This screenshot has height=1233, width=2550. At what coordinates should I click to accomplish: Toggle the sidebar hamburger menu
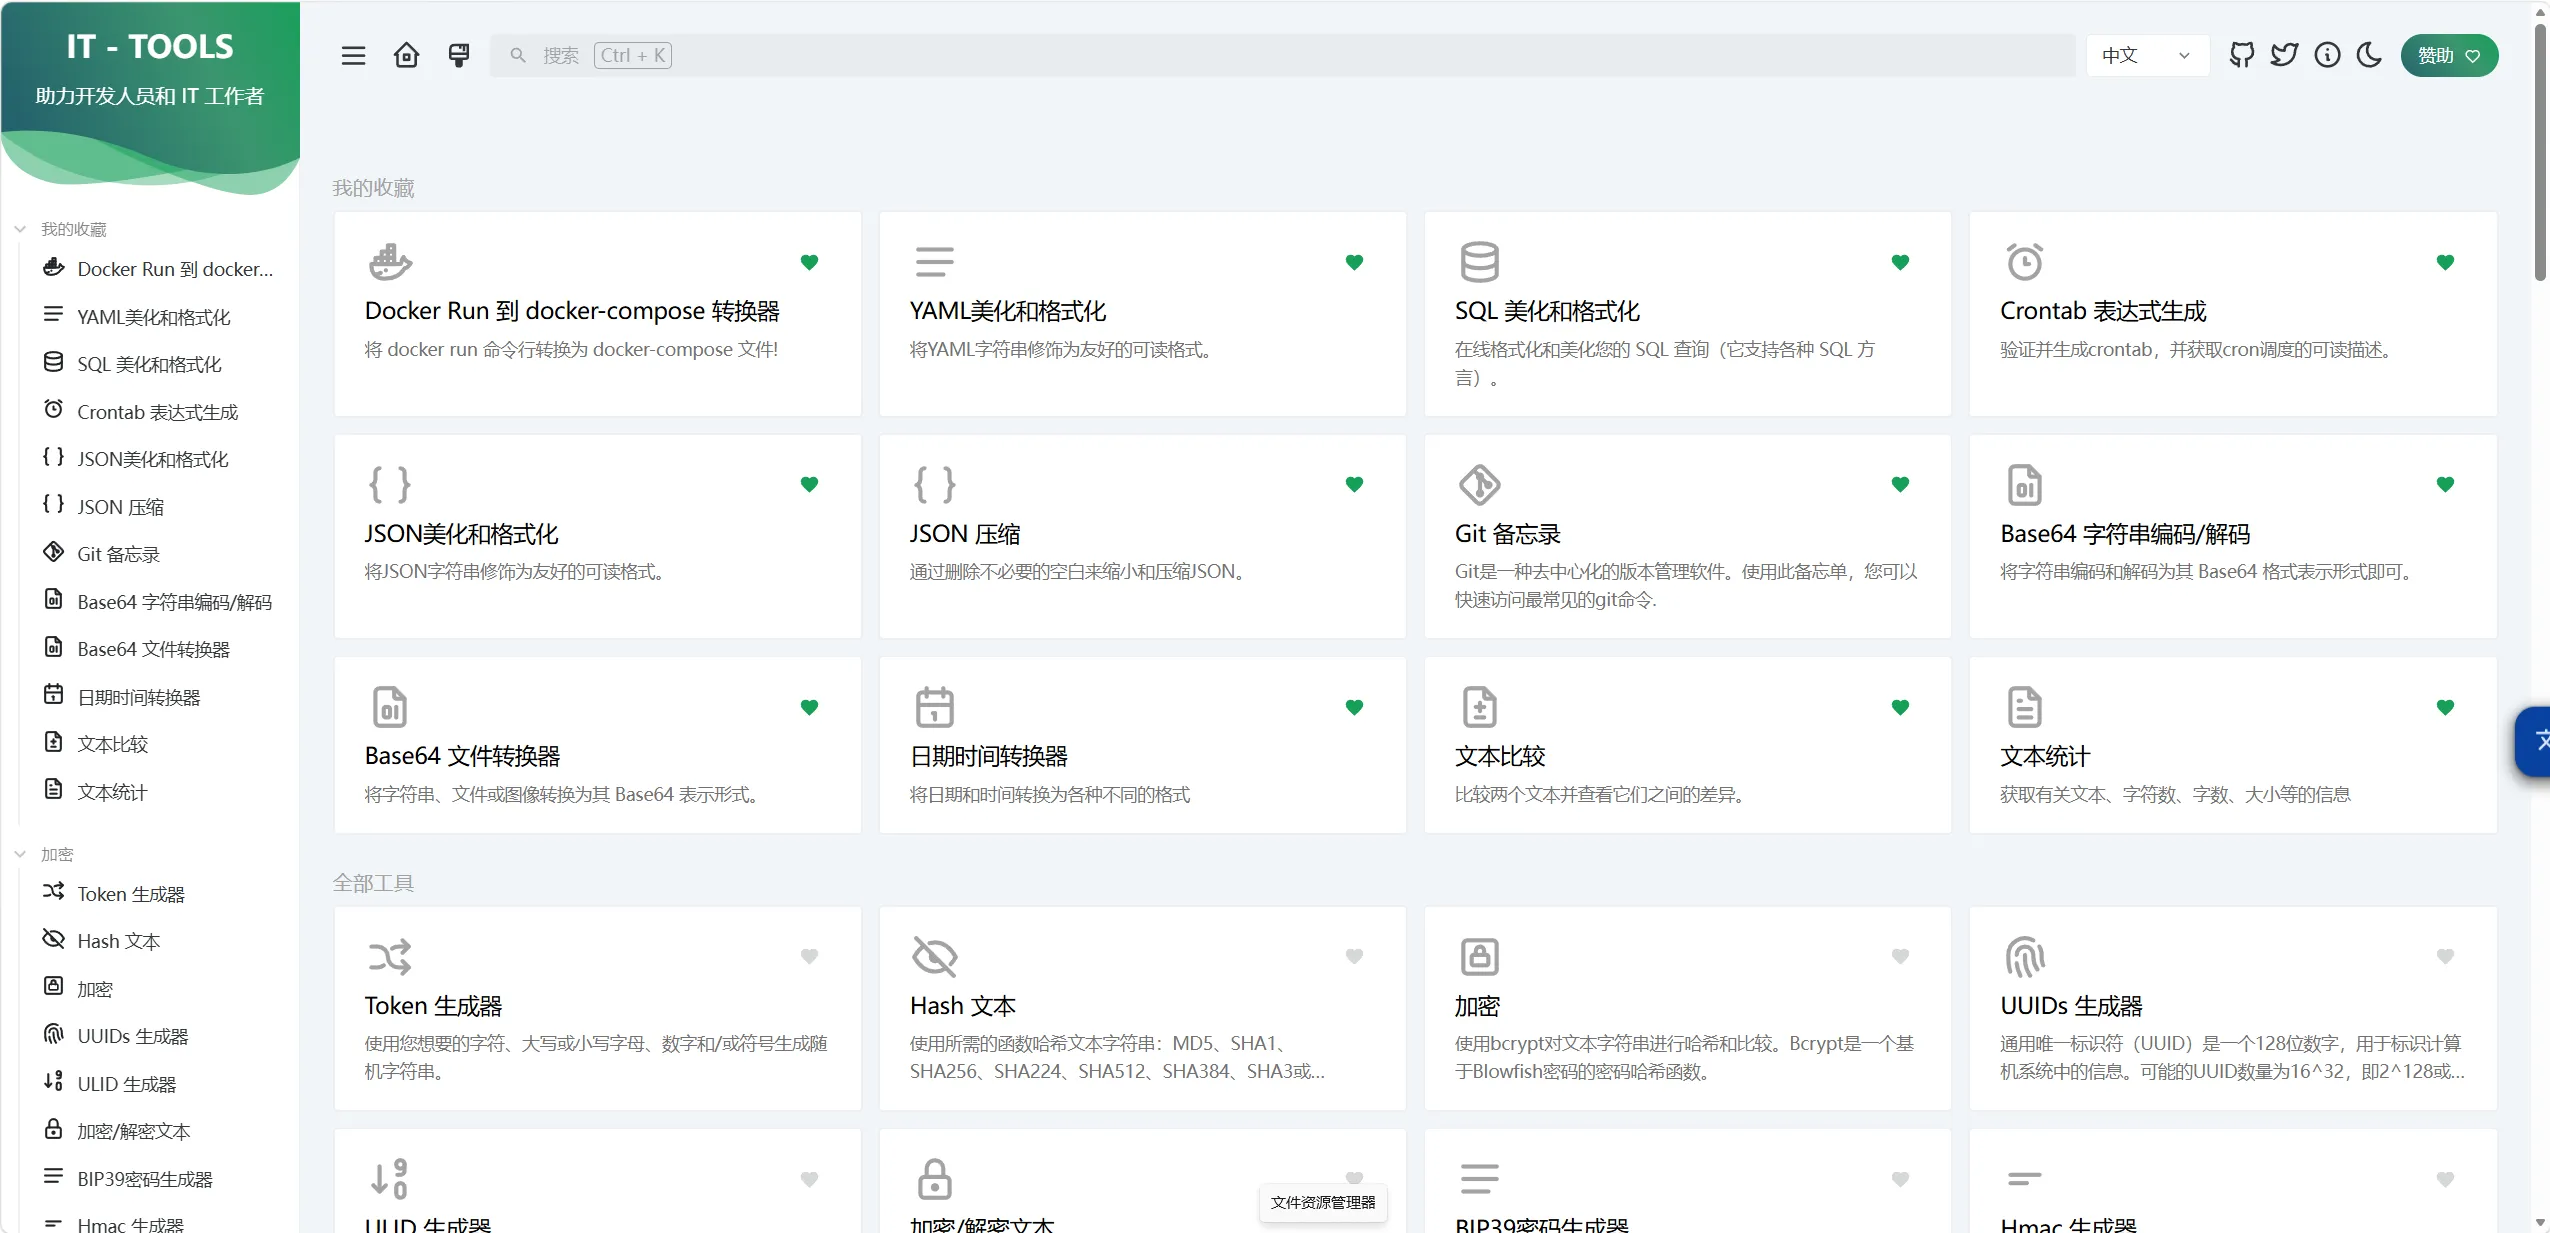tap(353, 55)
